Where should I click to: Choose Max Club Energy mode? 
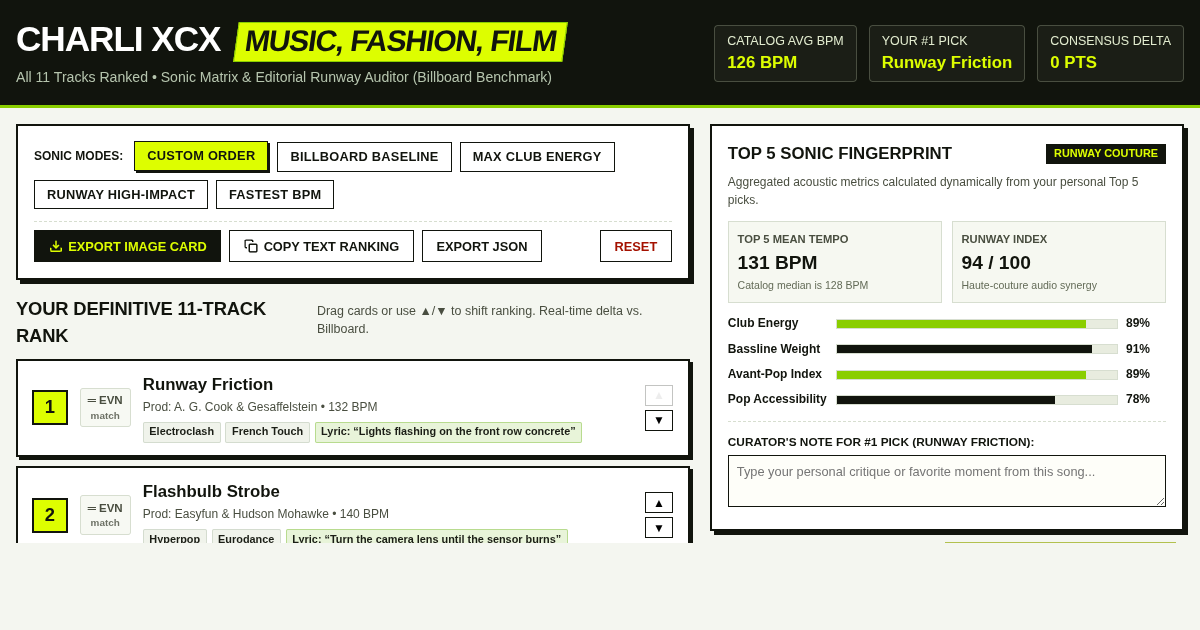tap(537, 157)
